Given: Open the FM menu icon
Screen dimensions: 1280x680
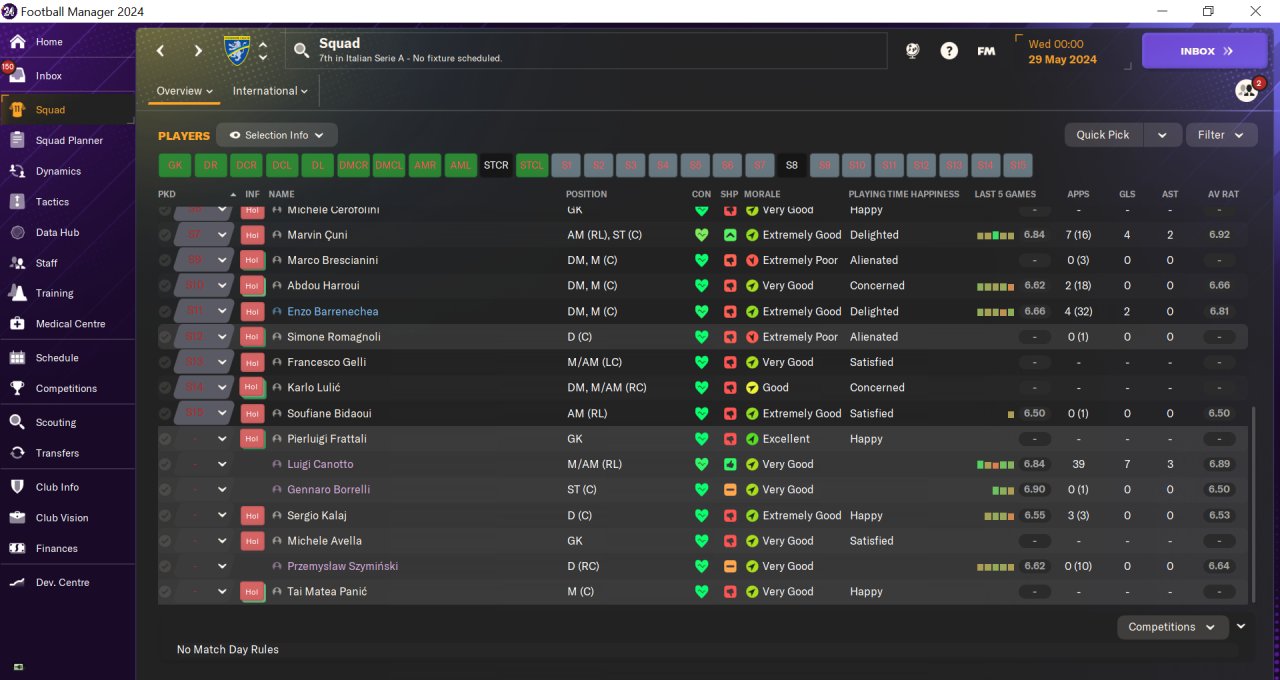Looking at the screenshot, I should tap(986, 51).
